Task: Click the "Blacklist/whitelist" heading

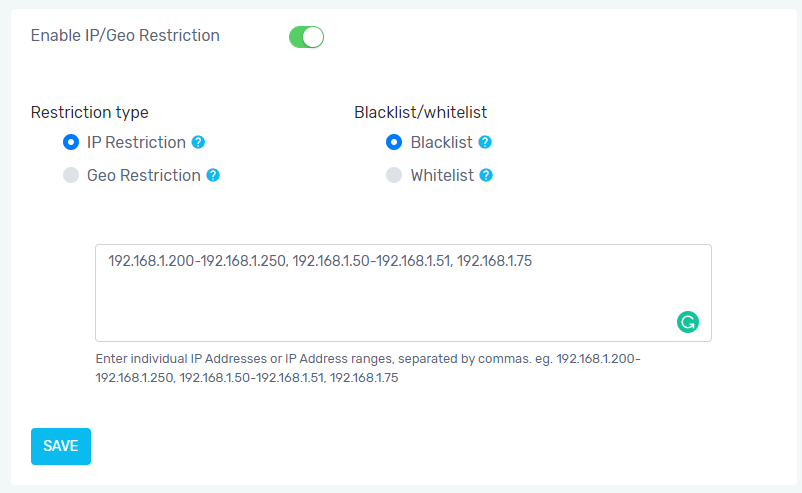Action: (x=420, y=113)
